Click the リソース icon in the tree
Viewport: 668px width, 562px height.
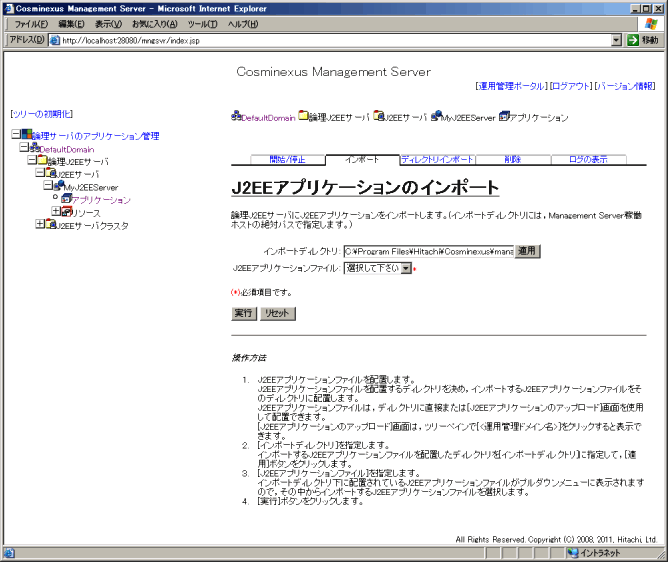tap(66, 212)
